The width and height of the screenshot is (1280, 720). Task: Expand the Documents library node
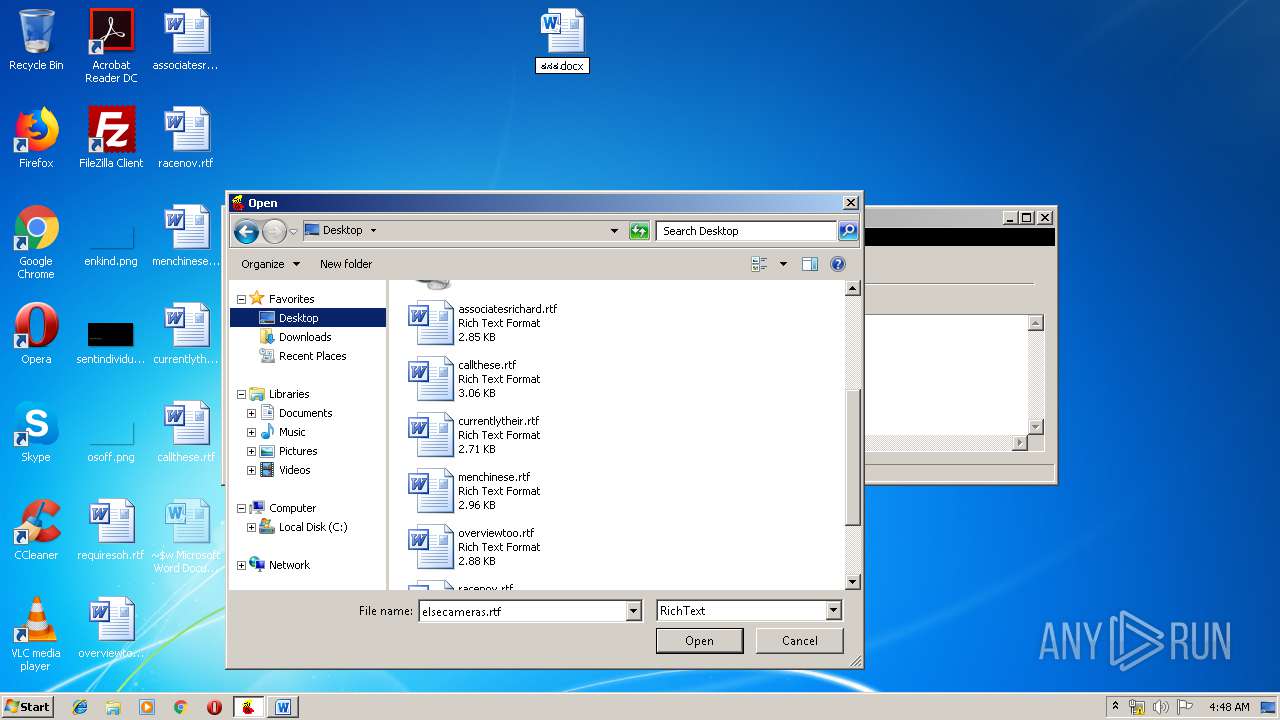click(x=251, y=413)
